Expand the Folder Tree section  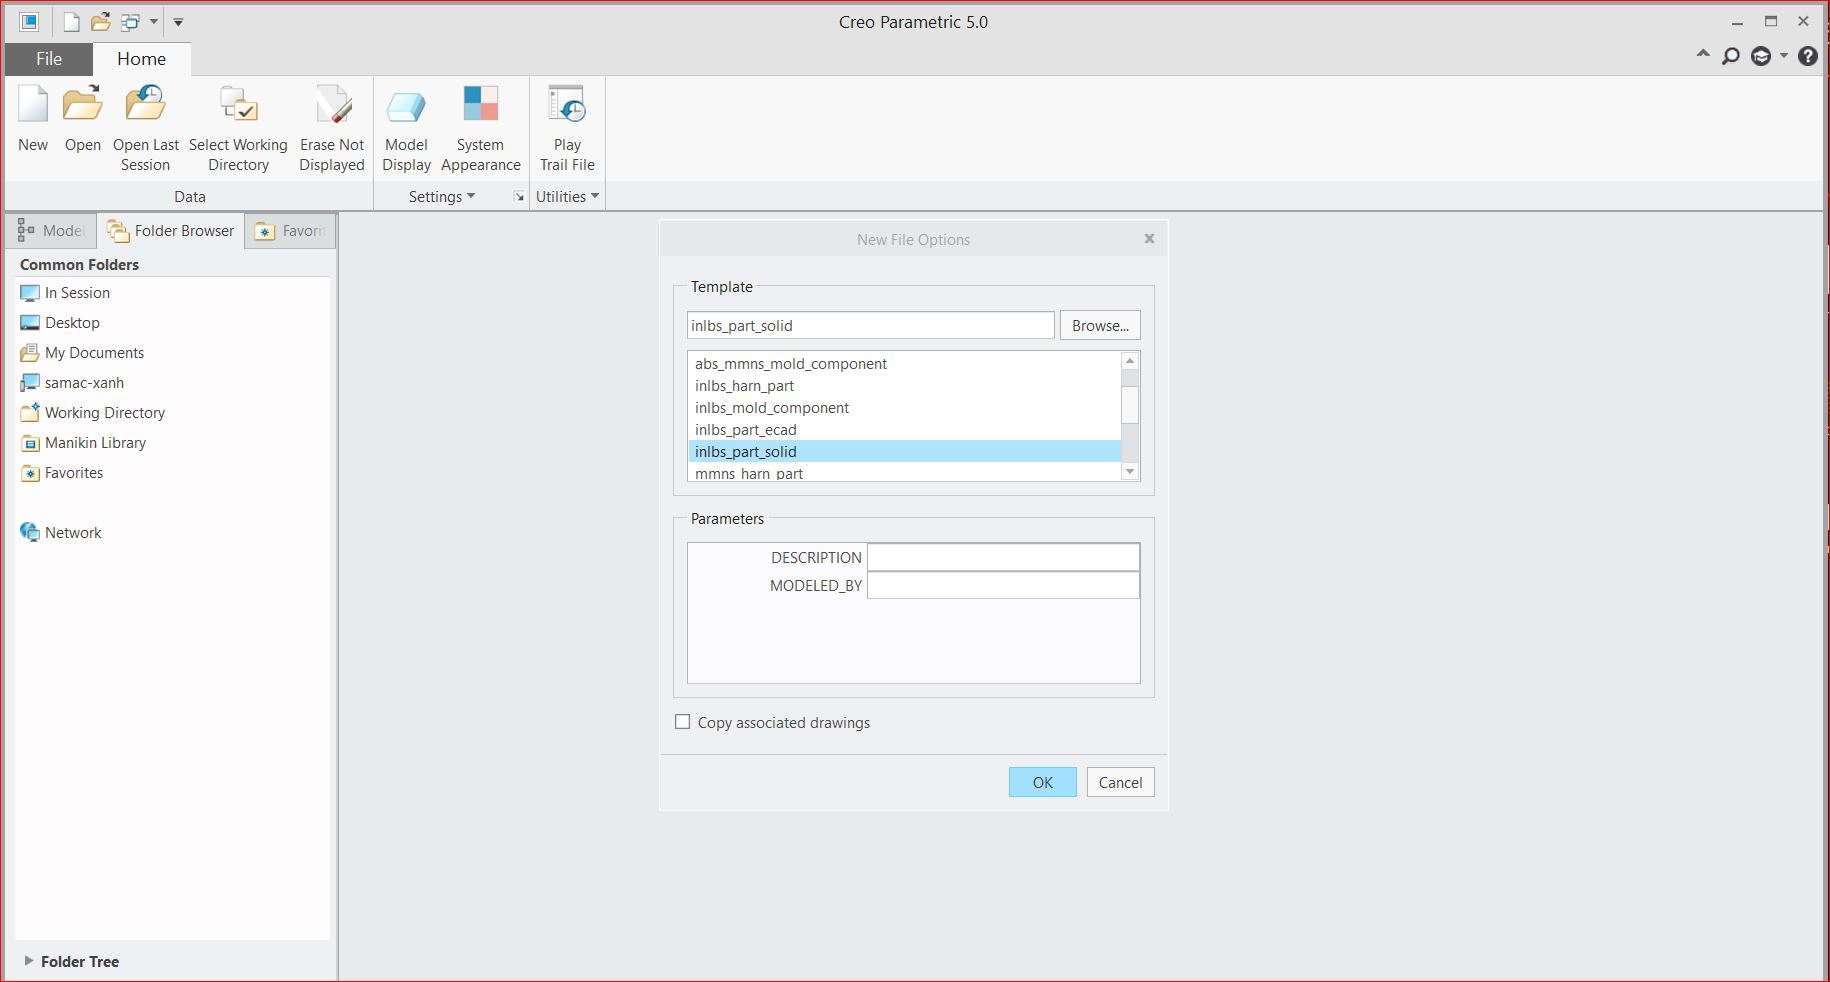pos(29,961)
